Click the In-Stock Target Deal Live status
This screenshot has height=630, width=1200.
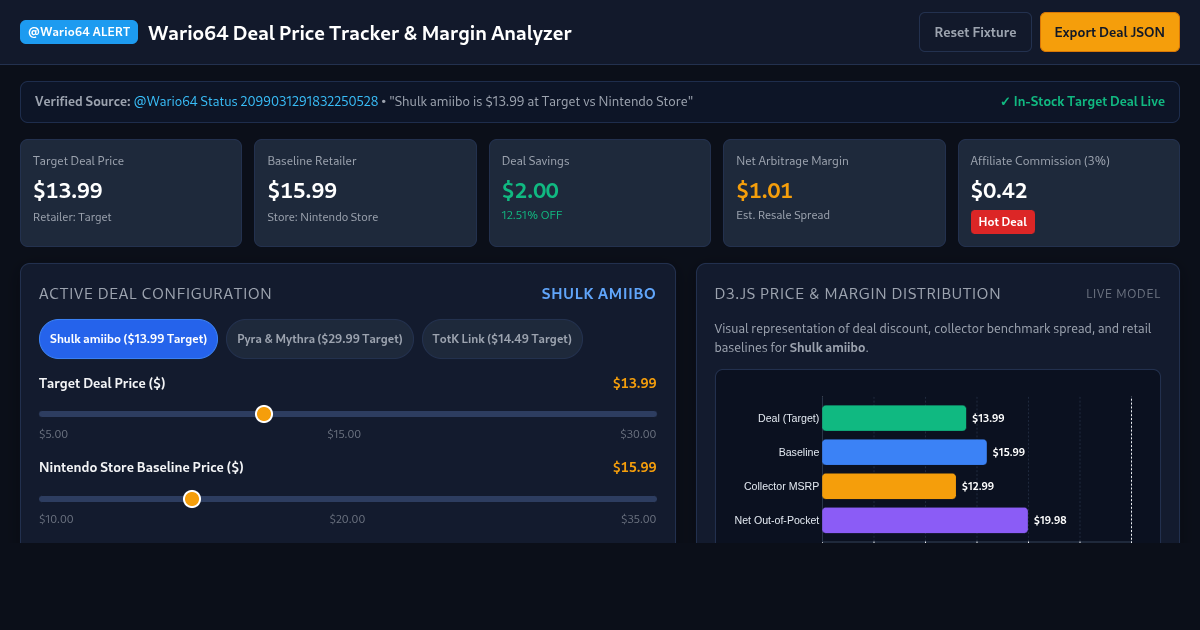(x=1082, y=101)
